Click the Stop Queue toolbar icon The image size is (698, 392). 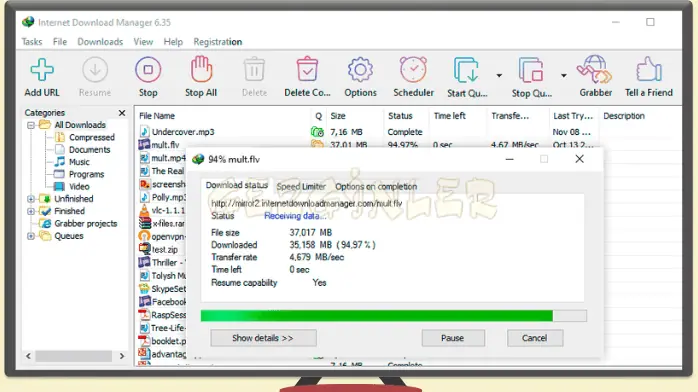pyautogui.click(x=531, y=70)
